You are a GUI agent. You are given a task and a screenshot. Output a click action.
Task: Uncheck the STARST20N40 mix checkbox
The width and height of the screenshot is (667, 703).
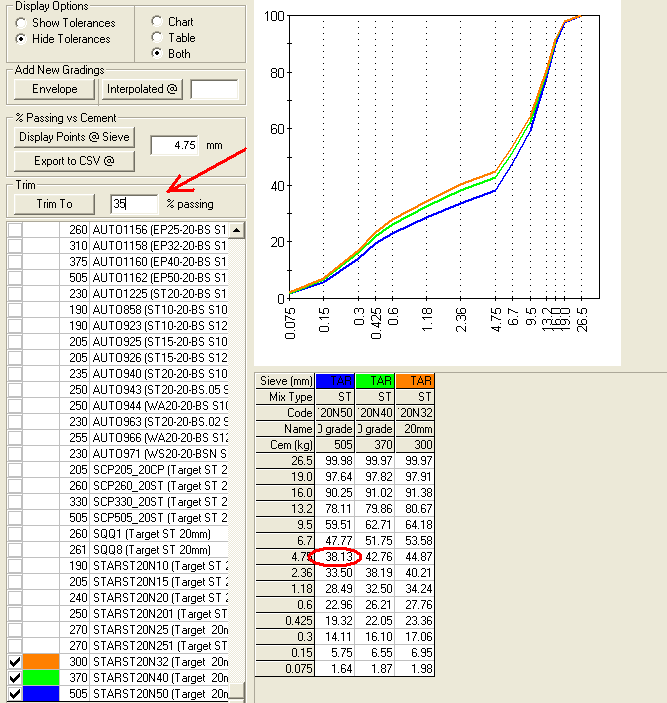click(x=14, y=678)
